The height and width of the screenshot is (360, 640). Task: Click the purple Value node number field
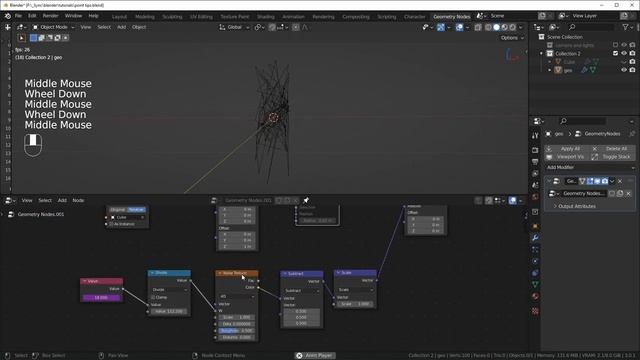pos(101,298)
